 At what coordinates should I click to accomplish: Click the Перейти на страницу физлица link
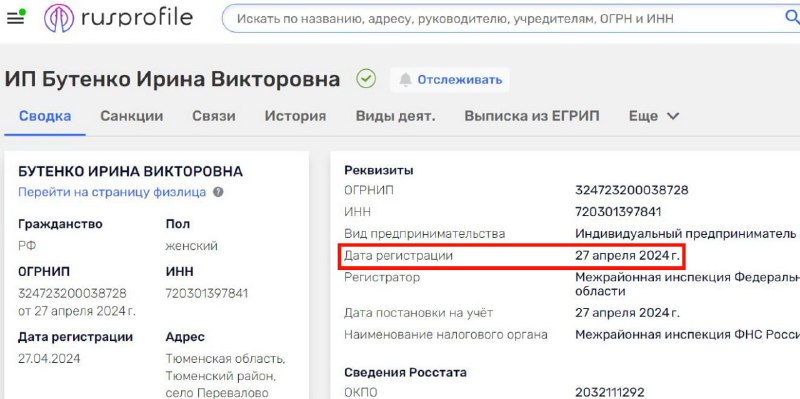[x=112, y=192]
